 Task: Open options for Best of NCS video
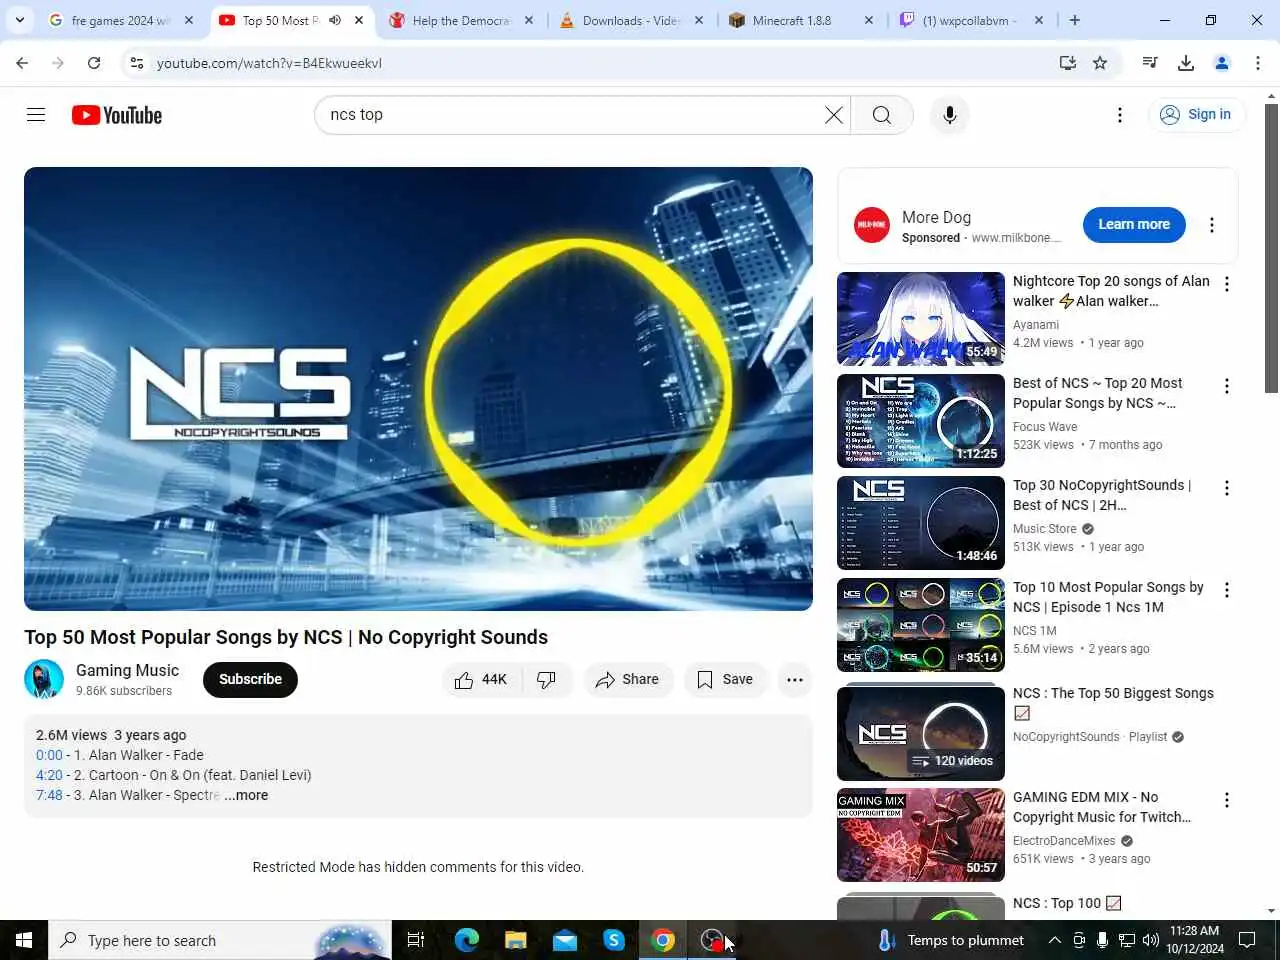click(x=1227, y=386)
